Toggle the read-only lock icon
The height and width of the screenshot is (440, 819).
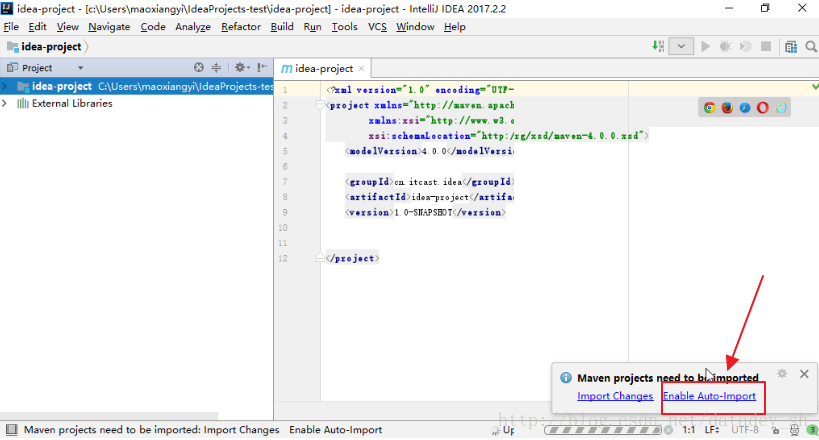pyautogui.click(x=776, y=431)
